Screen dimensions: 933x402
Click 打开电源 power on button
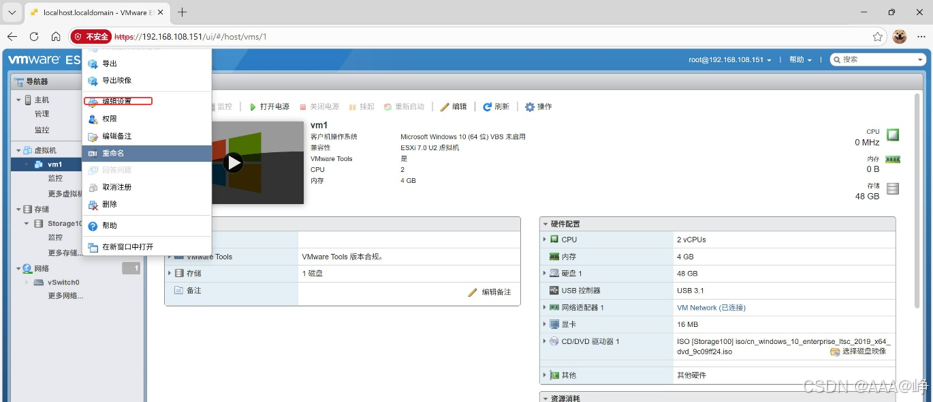269,107
